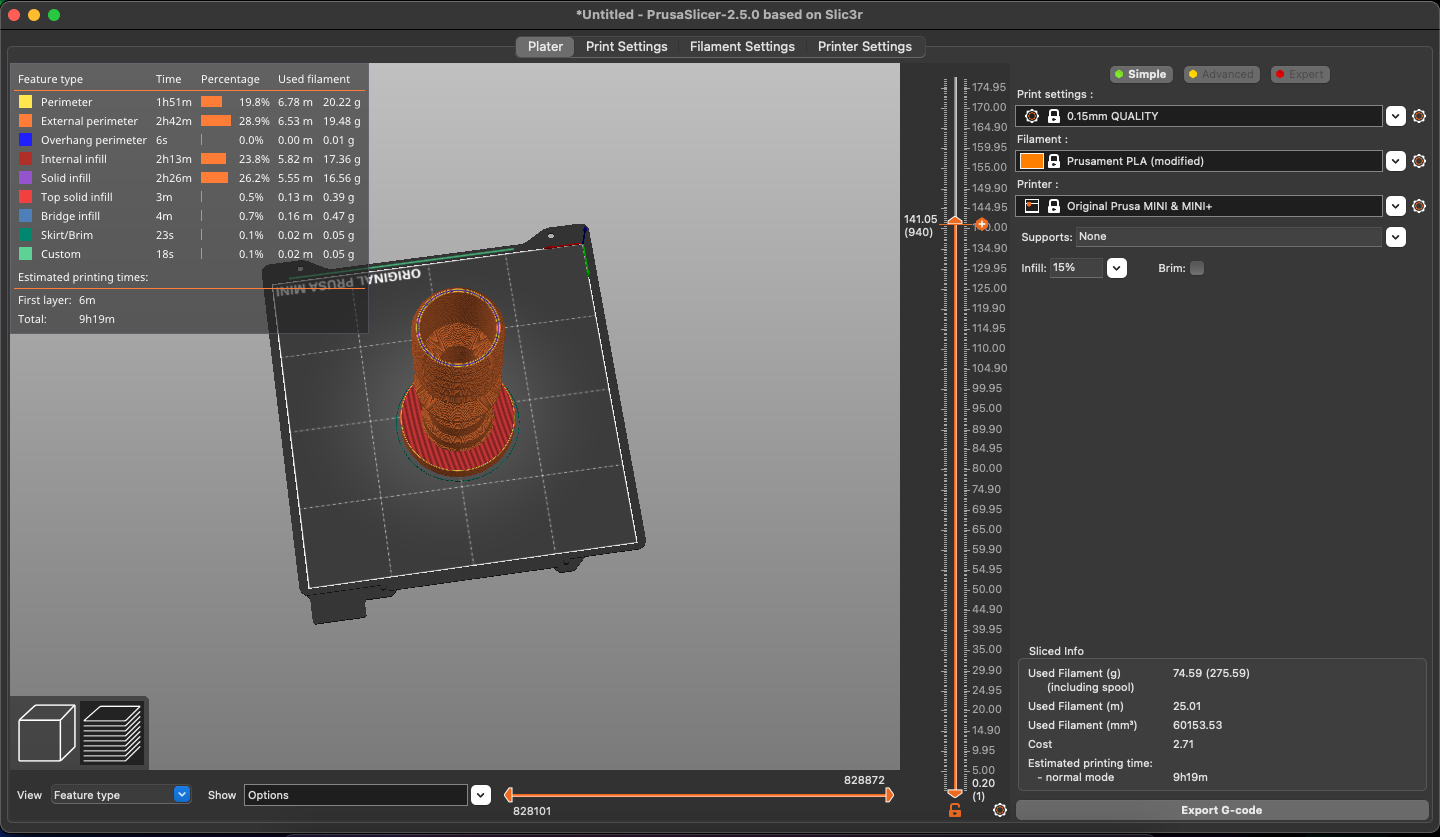The height and width of the screenshot is (837, 1440).
Task: Open print settings via its gear icon
Action: [x=1418, y=116]
